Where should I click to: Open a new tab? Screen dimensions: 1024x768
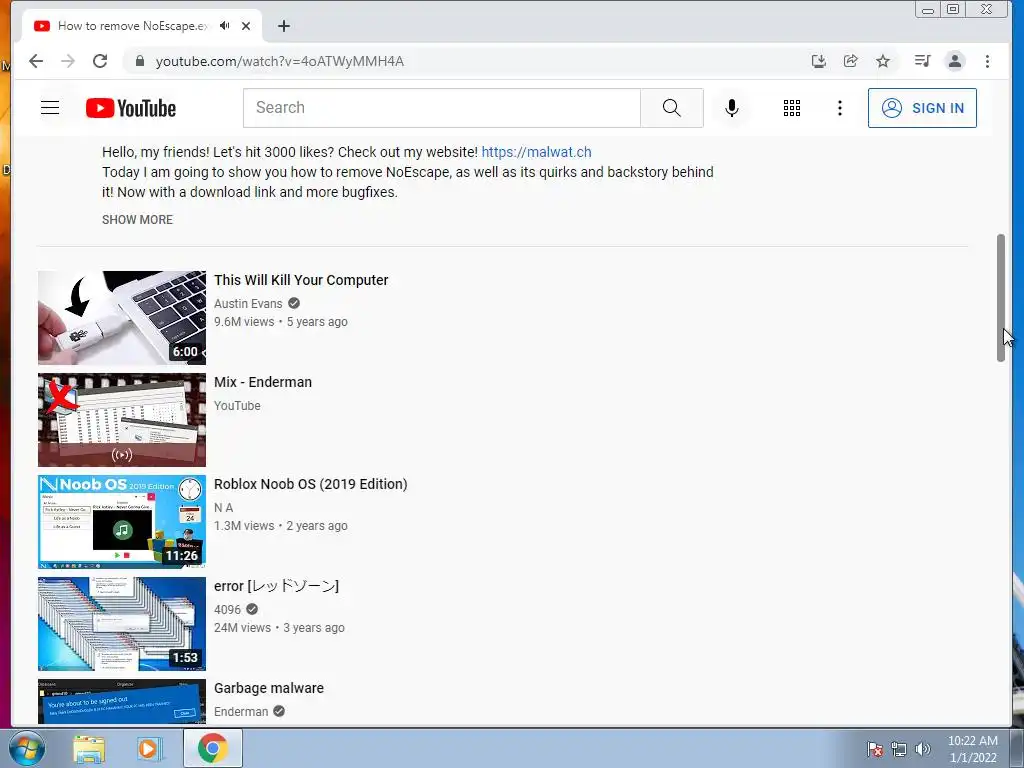click(283, 26)
